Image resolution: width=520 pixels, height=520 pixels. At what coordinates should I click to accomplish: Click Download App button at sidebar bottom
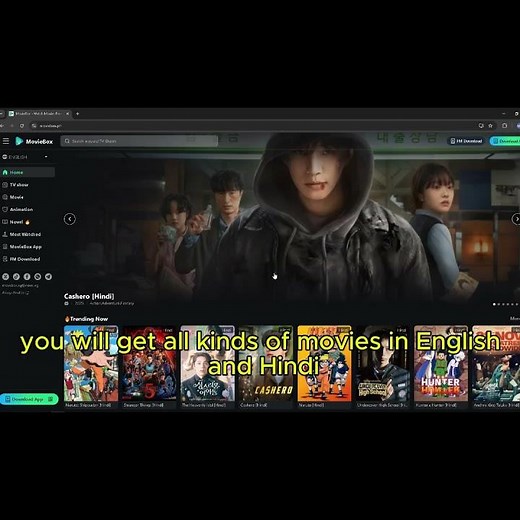pos(29,399)
